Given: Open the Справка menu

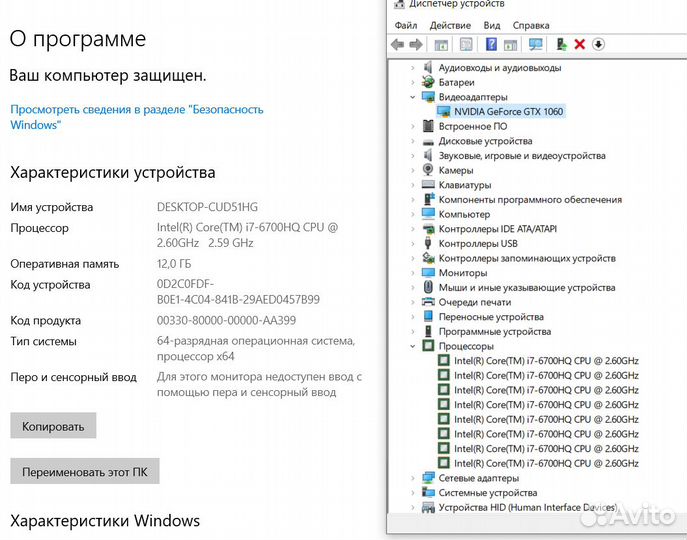Looking at the screenshot, I should pos(531,25).
